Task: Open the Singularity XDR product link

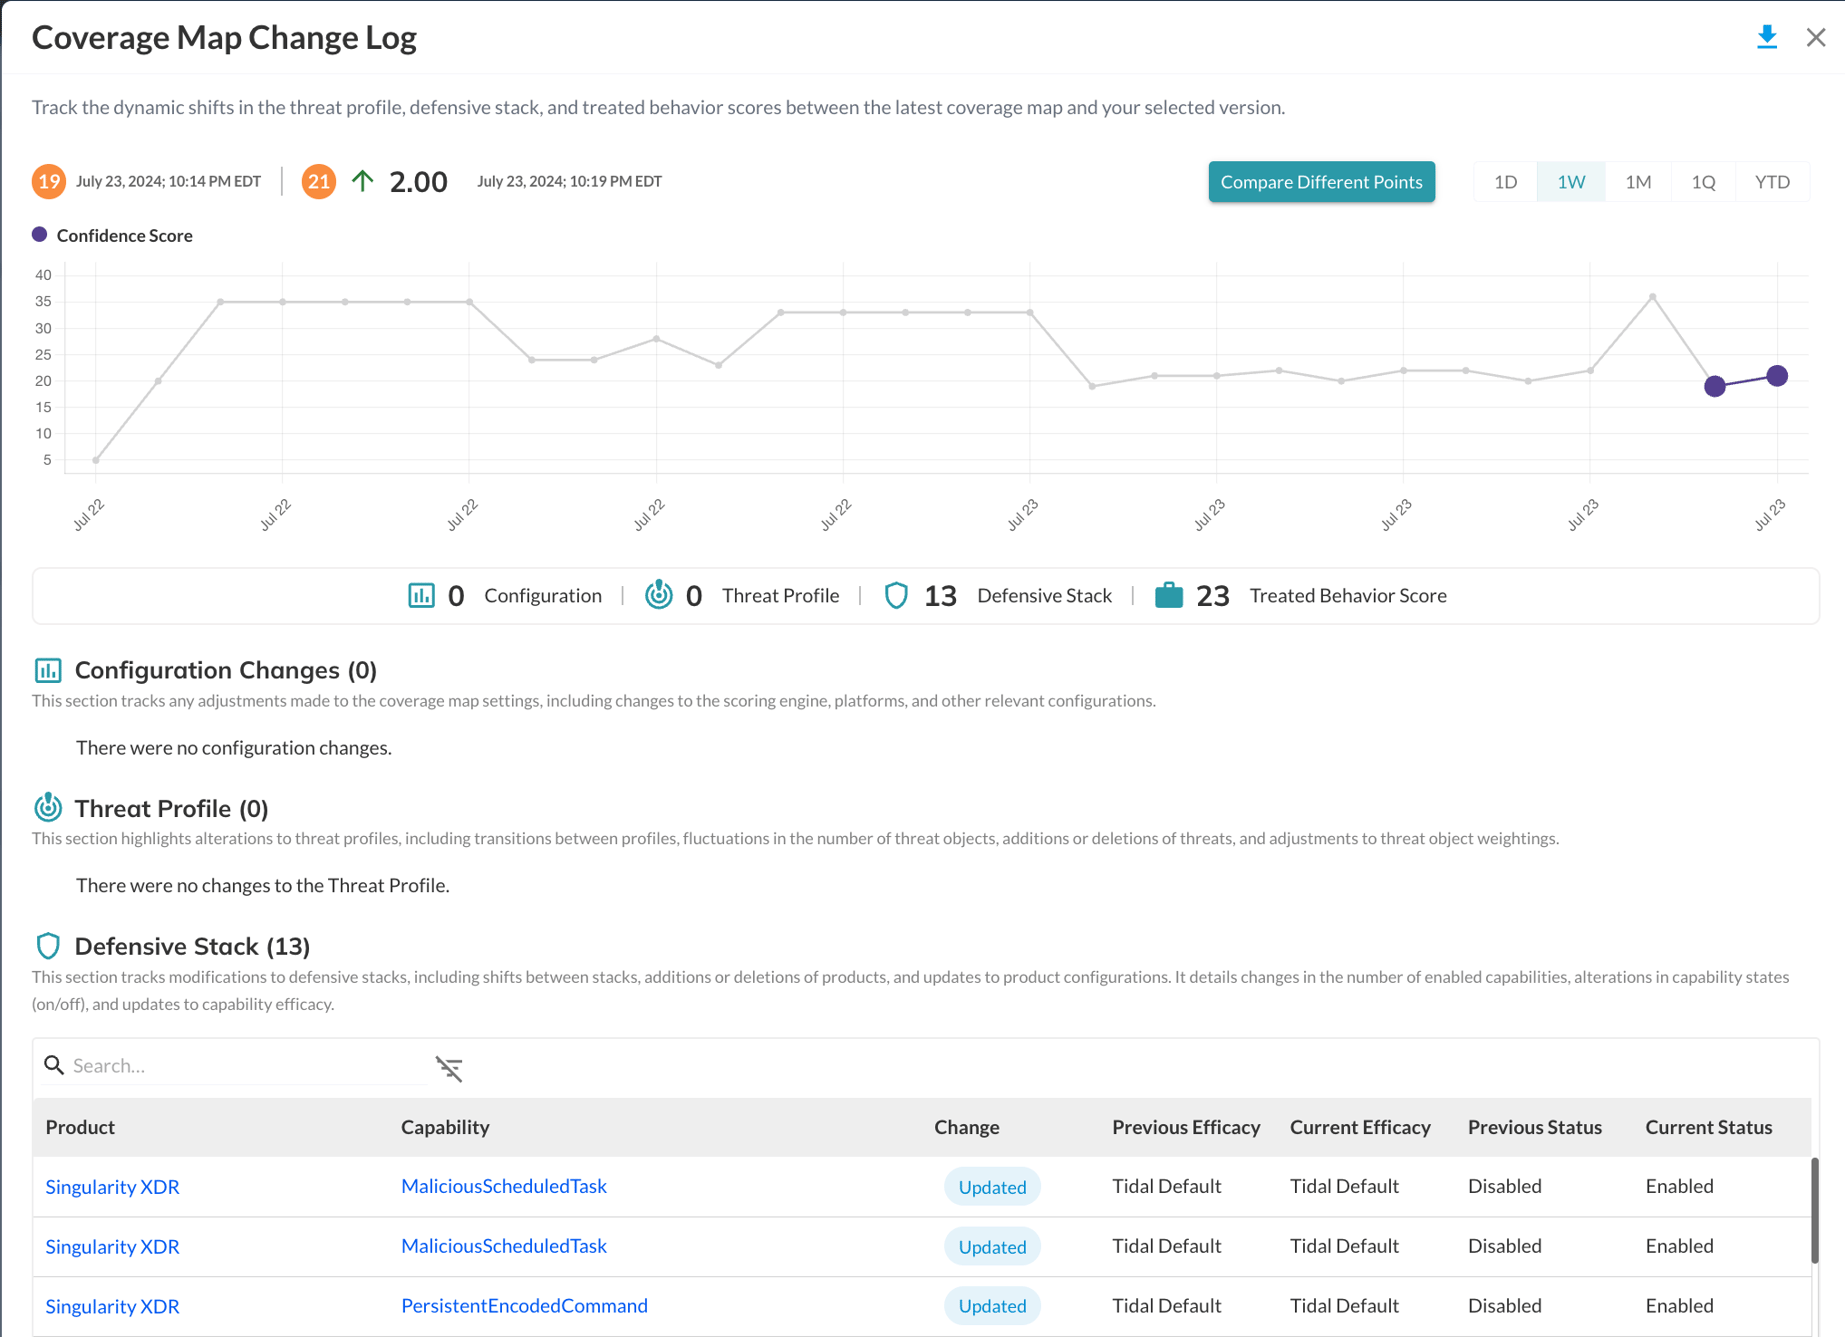Action: coord(111,1186)
